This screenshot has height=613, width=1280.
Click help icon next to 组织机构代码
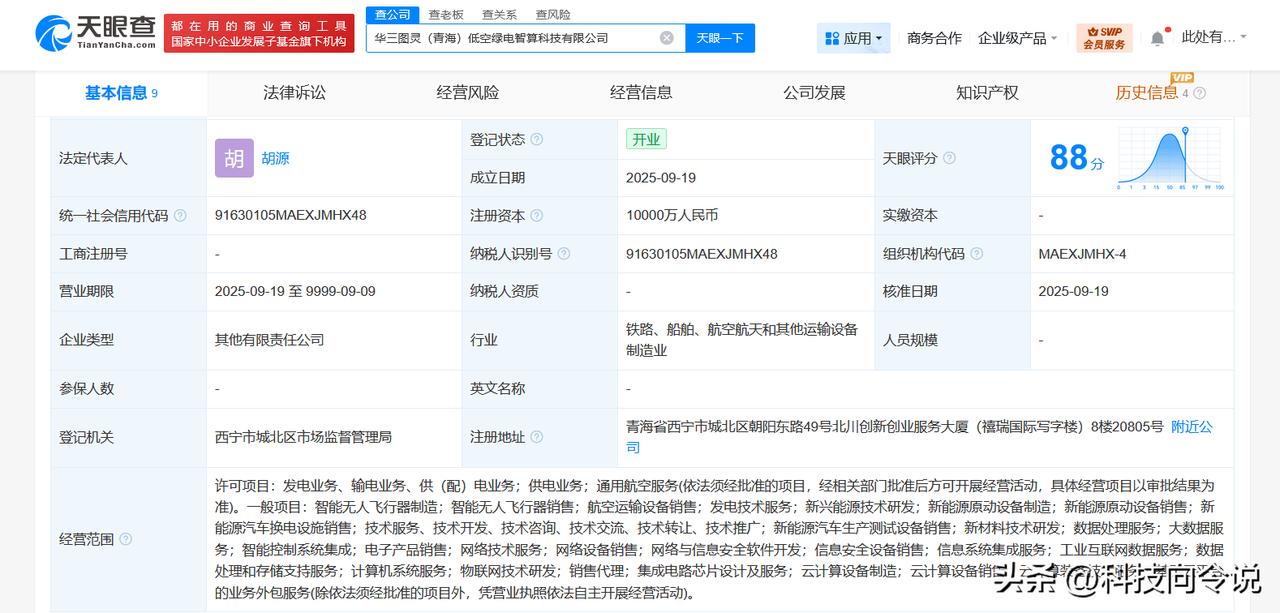click(976, 254)
